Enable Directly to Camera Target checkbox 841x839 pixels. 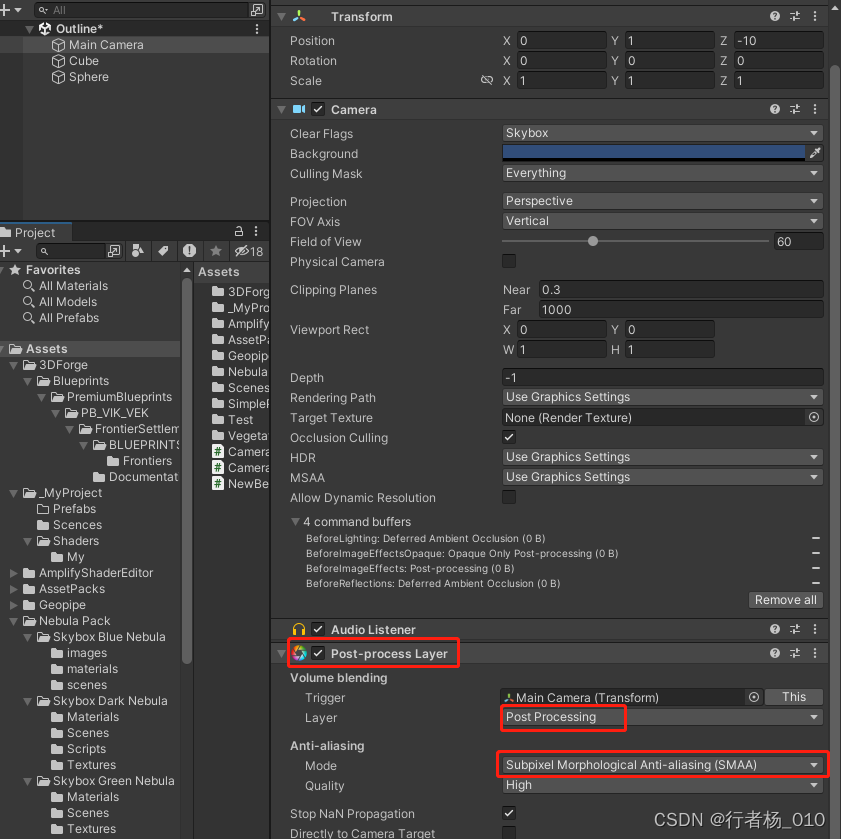(x=509, y=832)
